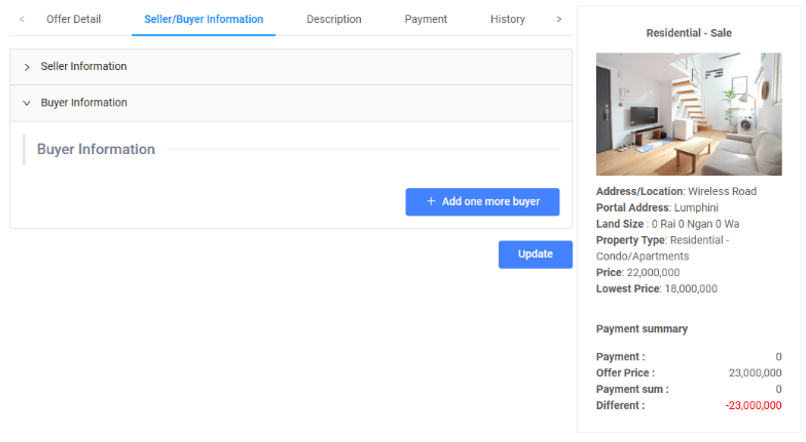Click the right tab scroll arrow

[558, 19]
